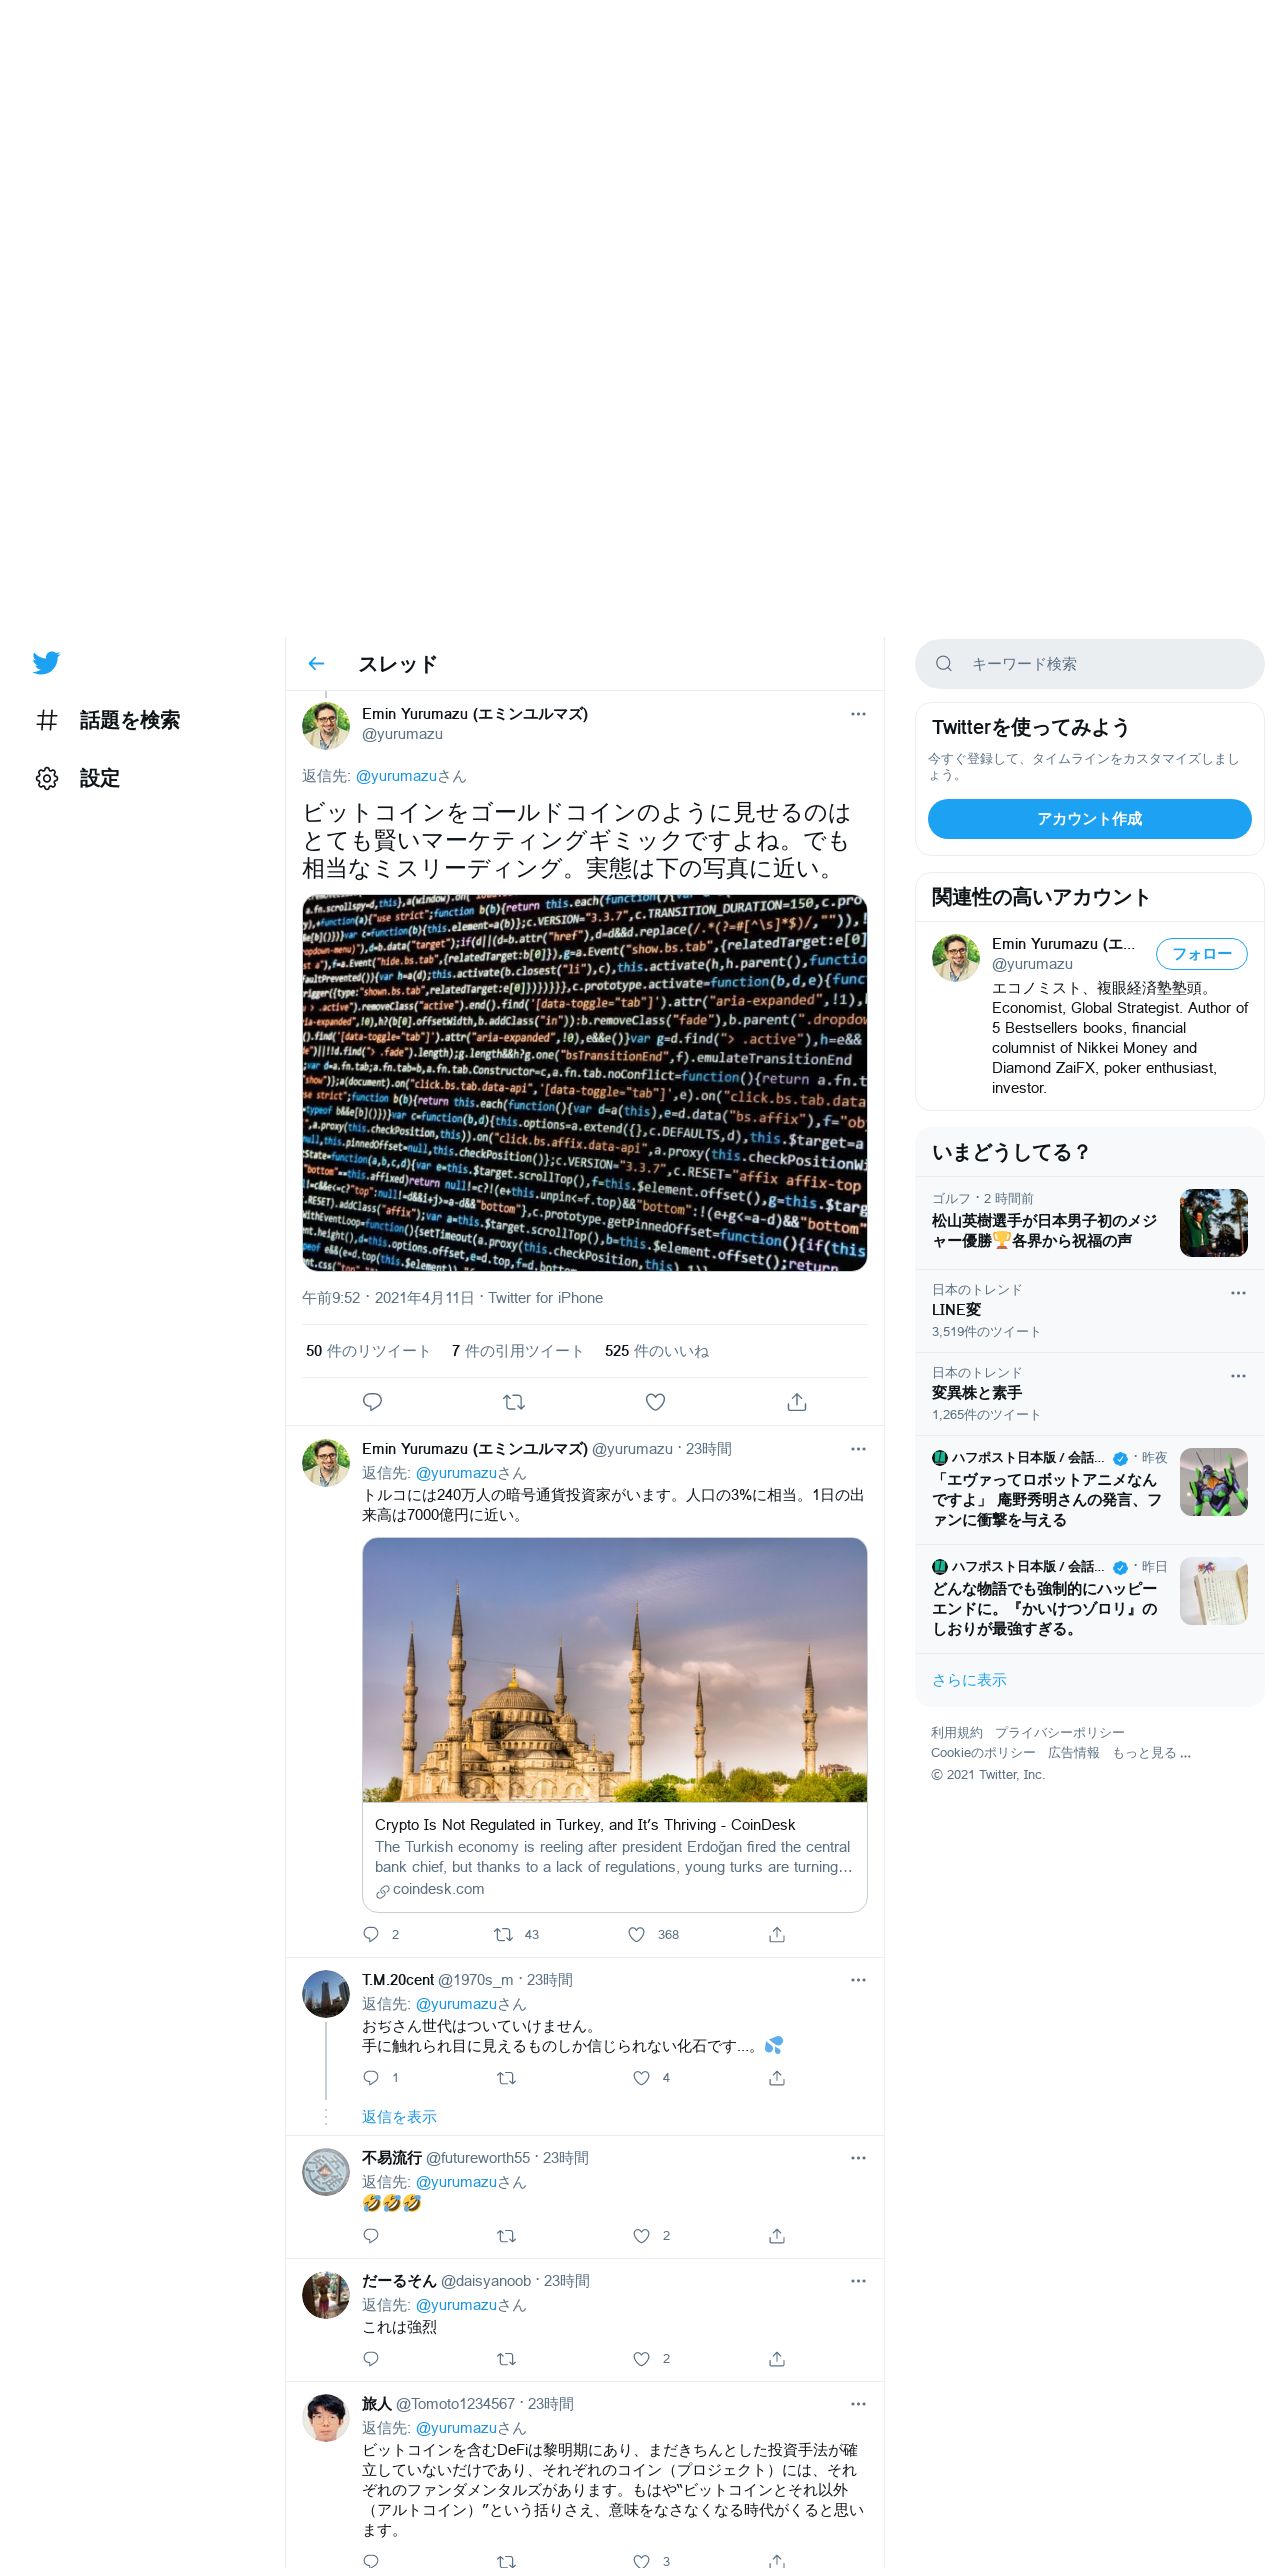
Task: Click the Twitter bird logo
Action: (46, 663)
